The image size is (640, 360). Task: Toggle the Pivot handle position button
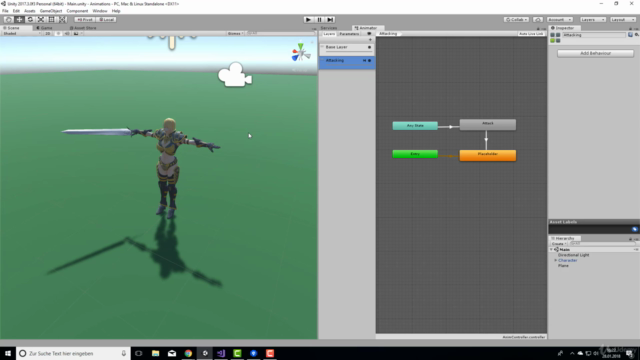(84, 20)
